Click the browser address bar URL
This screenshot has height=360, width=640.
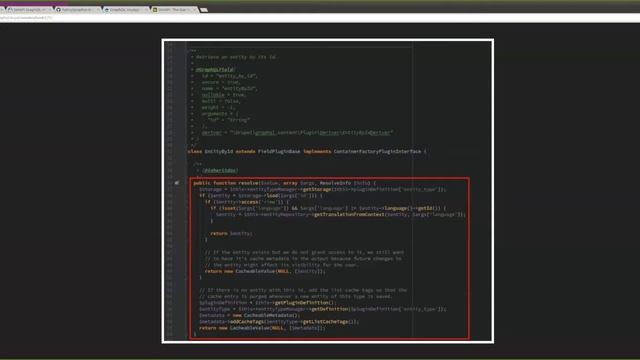click(26, 18)
